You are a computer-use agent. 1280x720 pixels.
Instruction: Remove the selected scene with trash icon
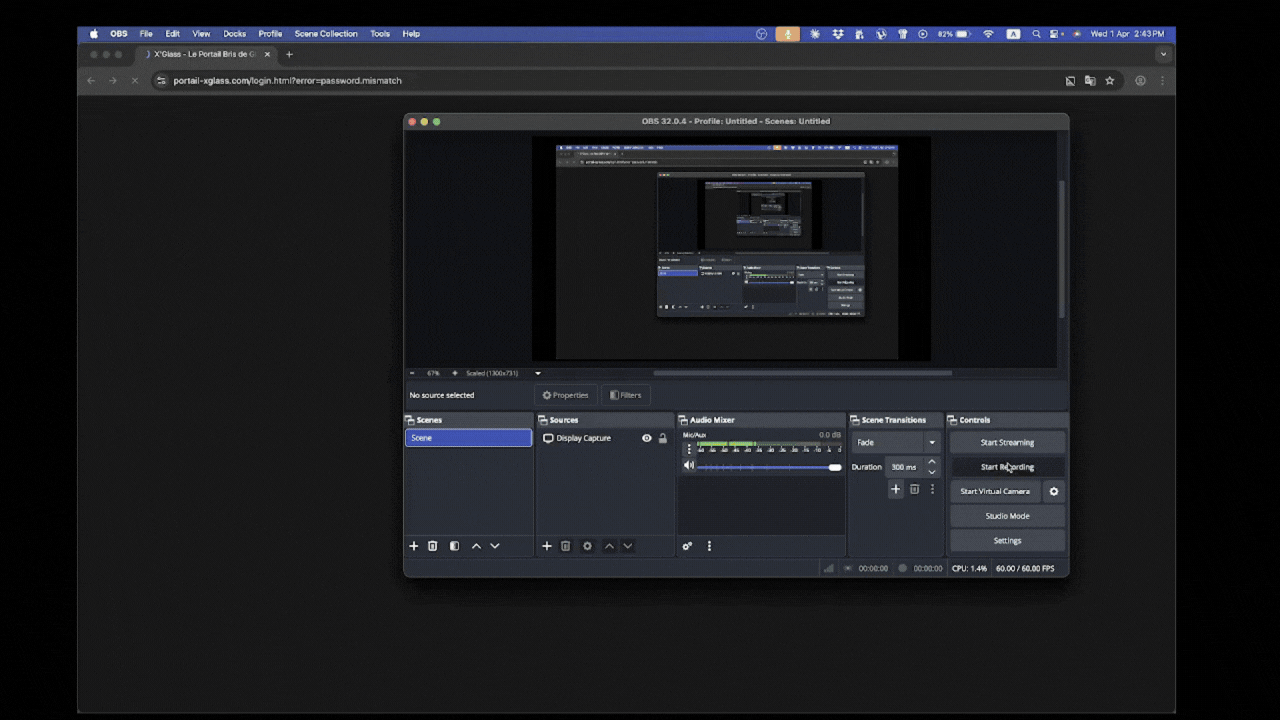[x=433, y=546]
